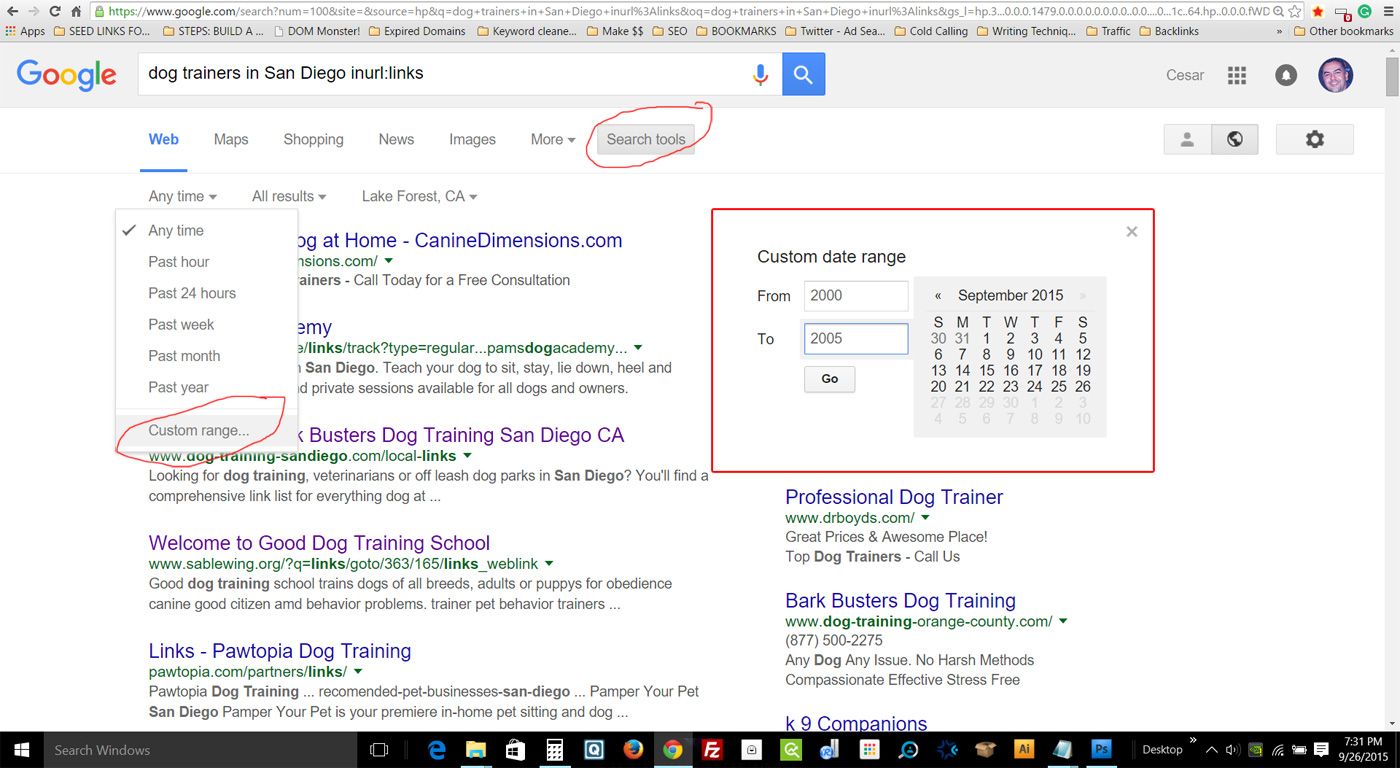Image resolution: width=1400 pixels, height=768 pixels.
Task: Expand the Any time dropdown
Action: point(183,197)
